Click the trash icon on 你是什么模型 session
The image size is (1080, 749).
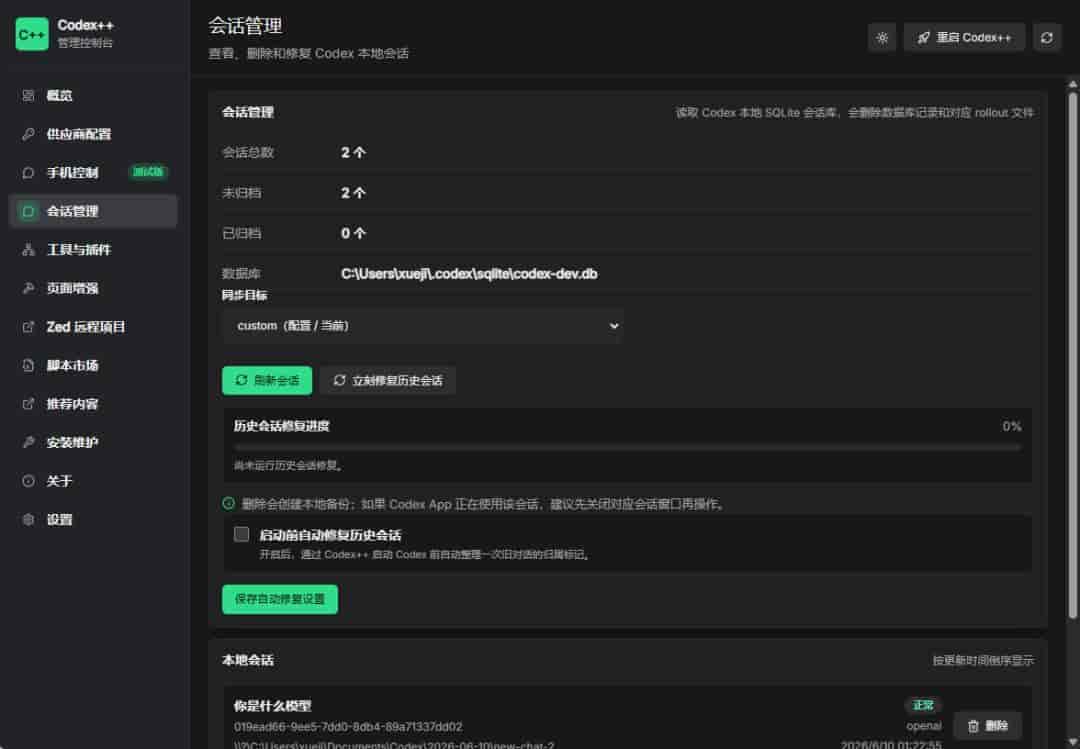pyautogui.click(x=973, y=726)
